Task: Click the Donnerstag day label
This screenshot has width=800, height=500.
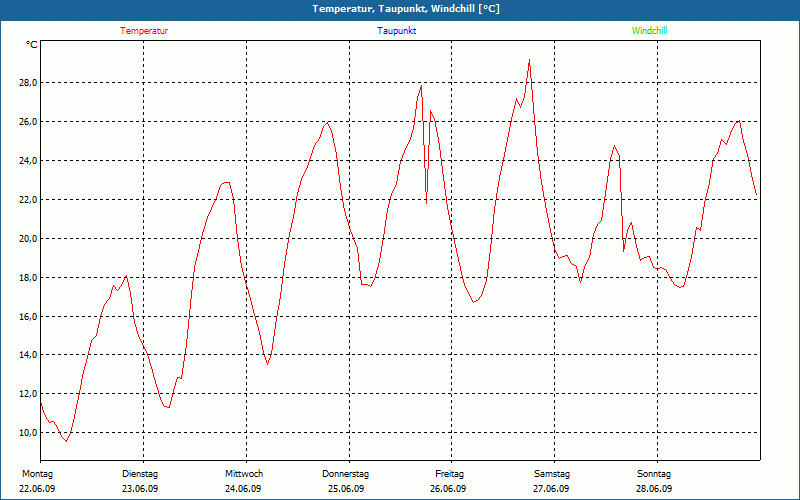Action: coord(345,474)
